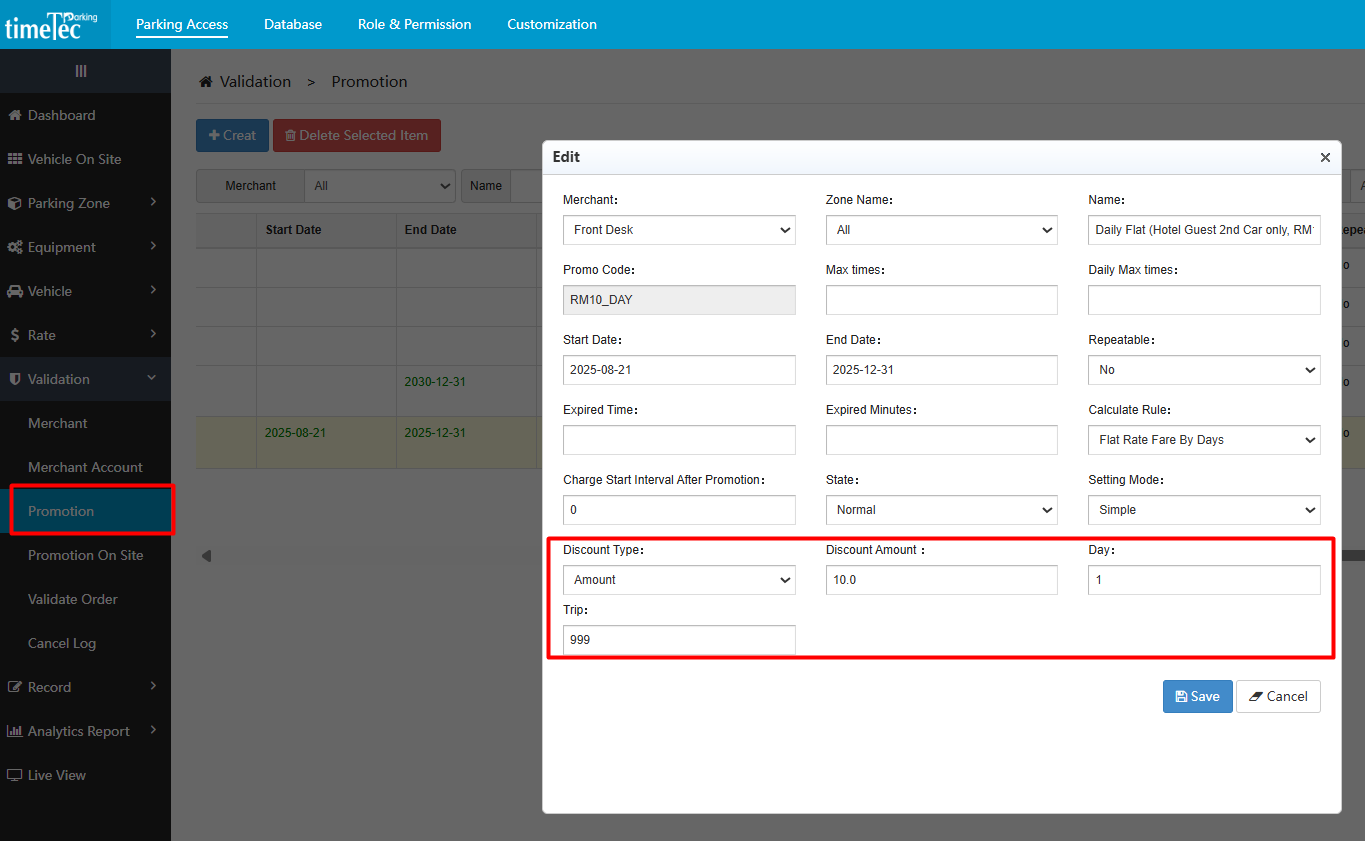This screenshot has width=1365, height=841.
Task: Switch to the Parking Access tab
Action: click(x=182, y=24)
